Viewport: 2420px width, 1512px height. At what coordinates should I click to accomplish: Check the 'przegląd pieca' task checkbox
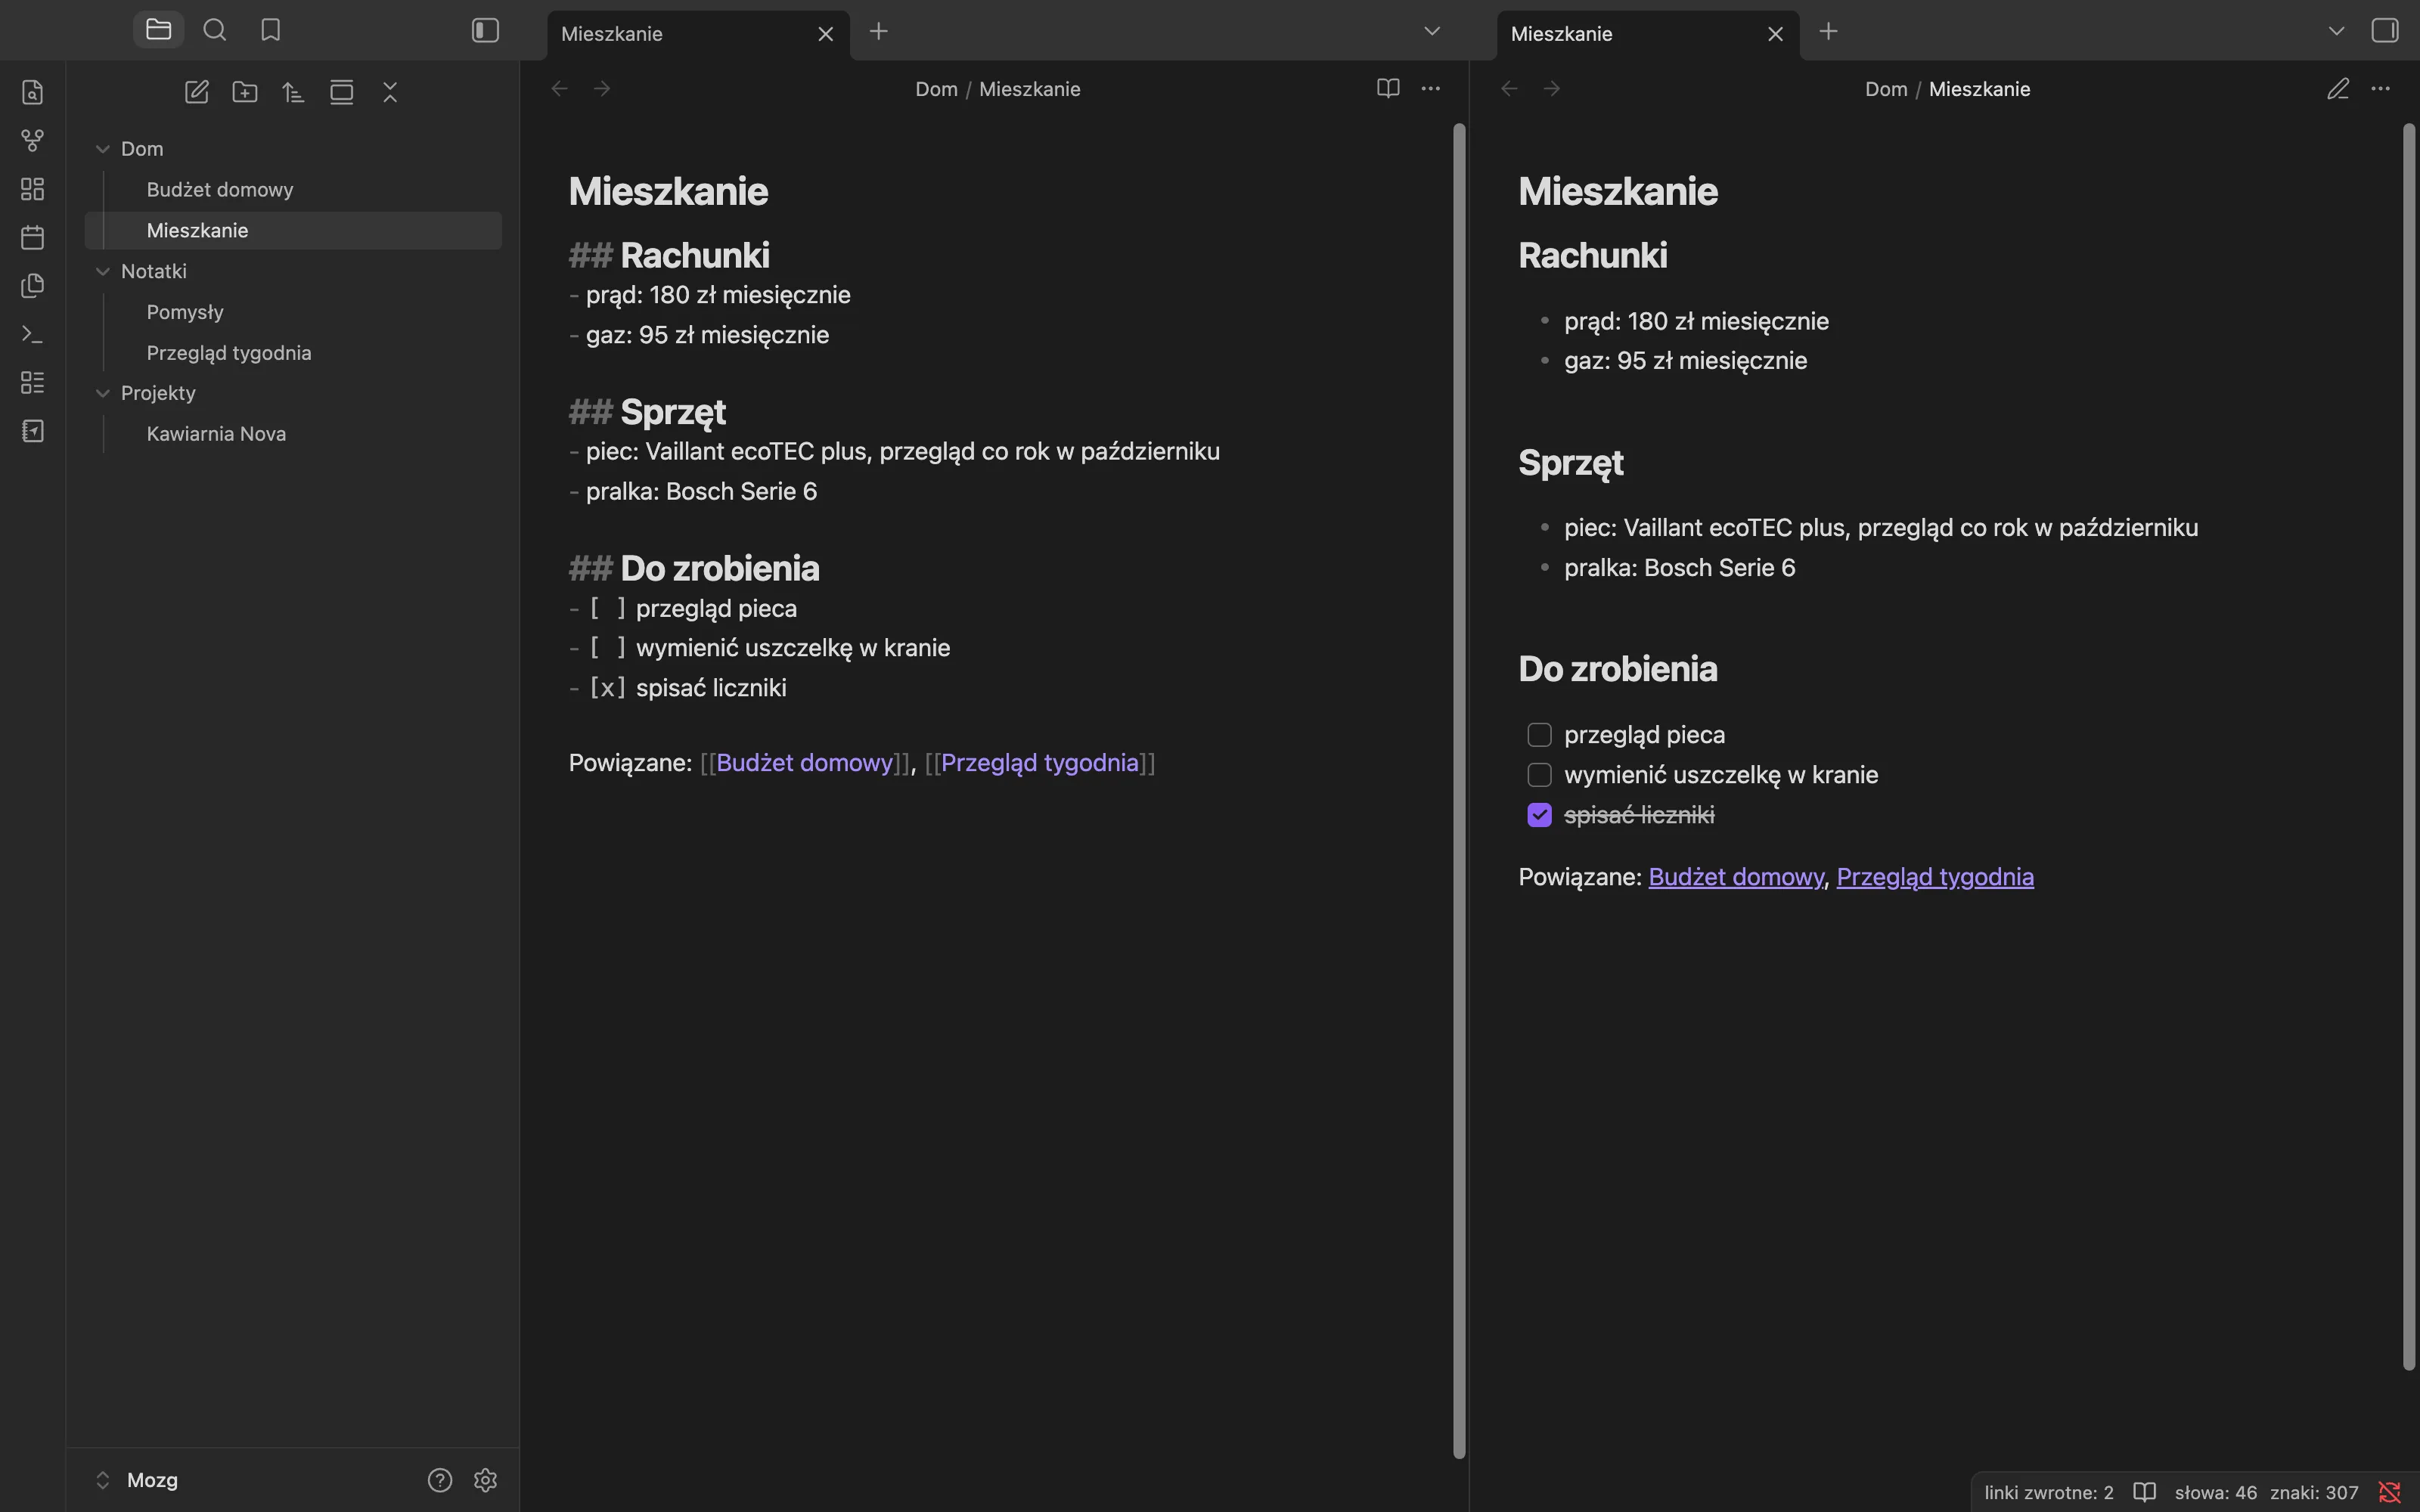click(x=1540, y=735)
